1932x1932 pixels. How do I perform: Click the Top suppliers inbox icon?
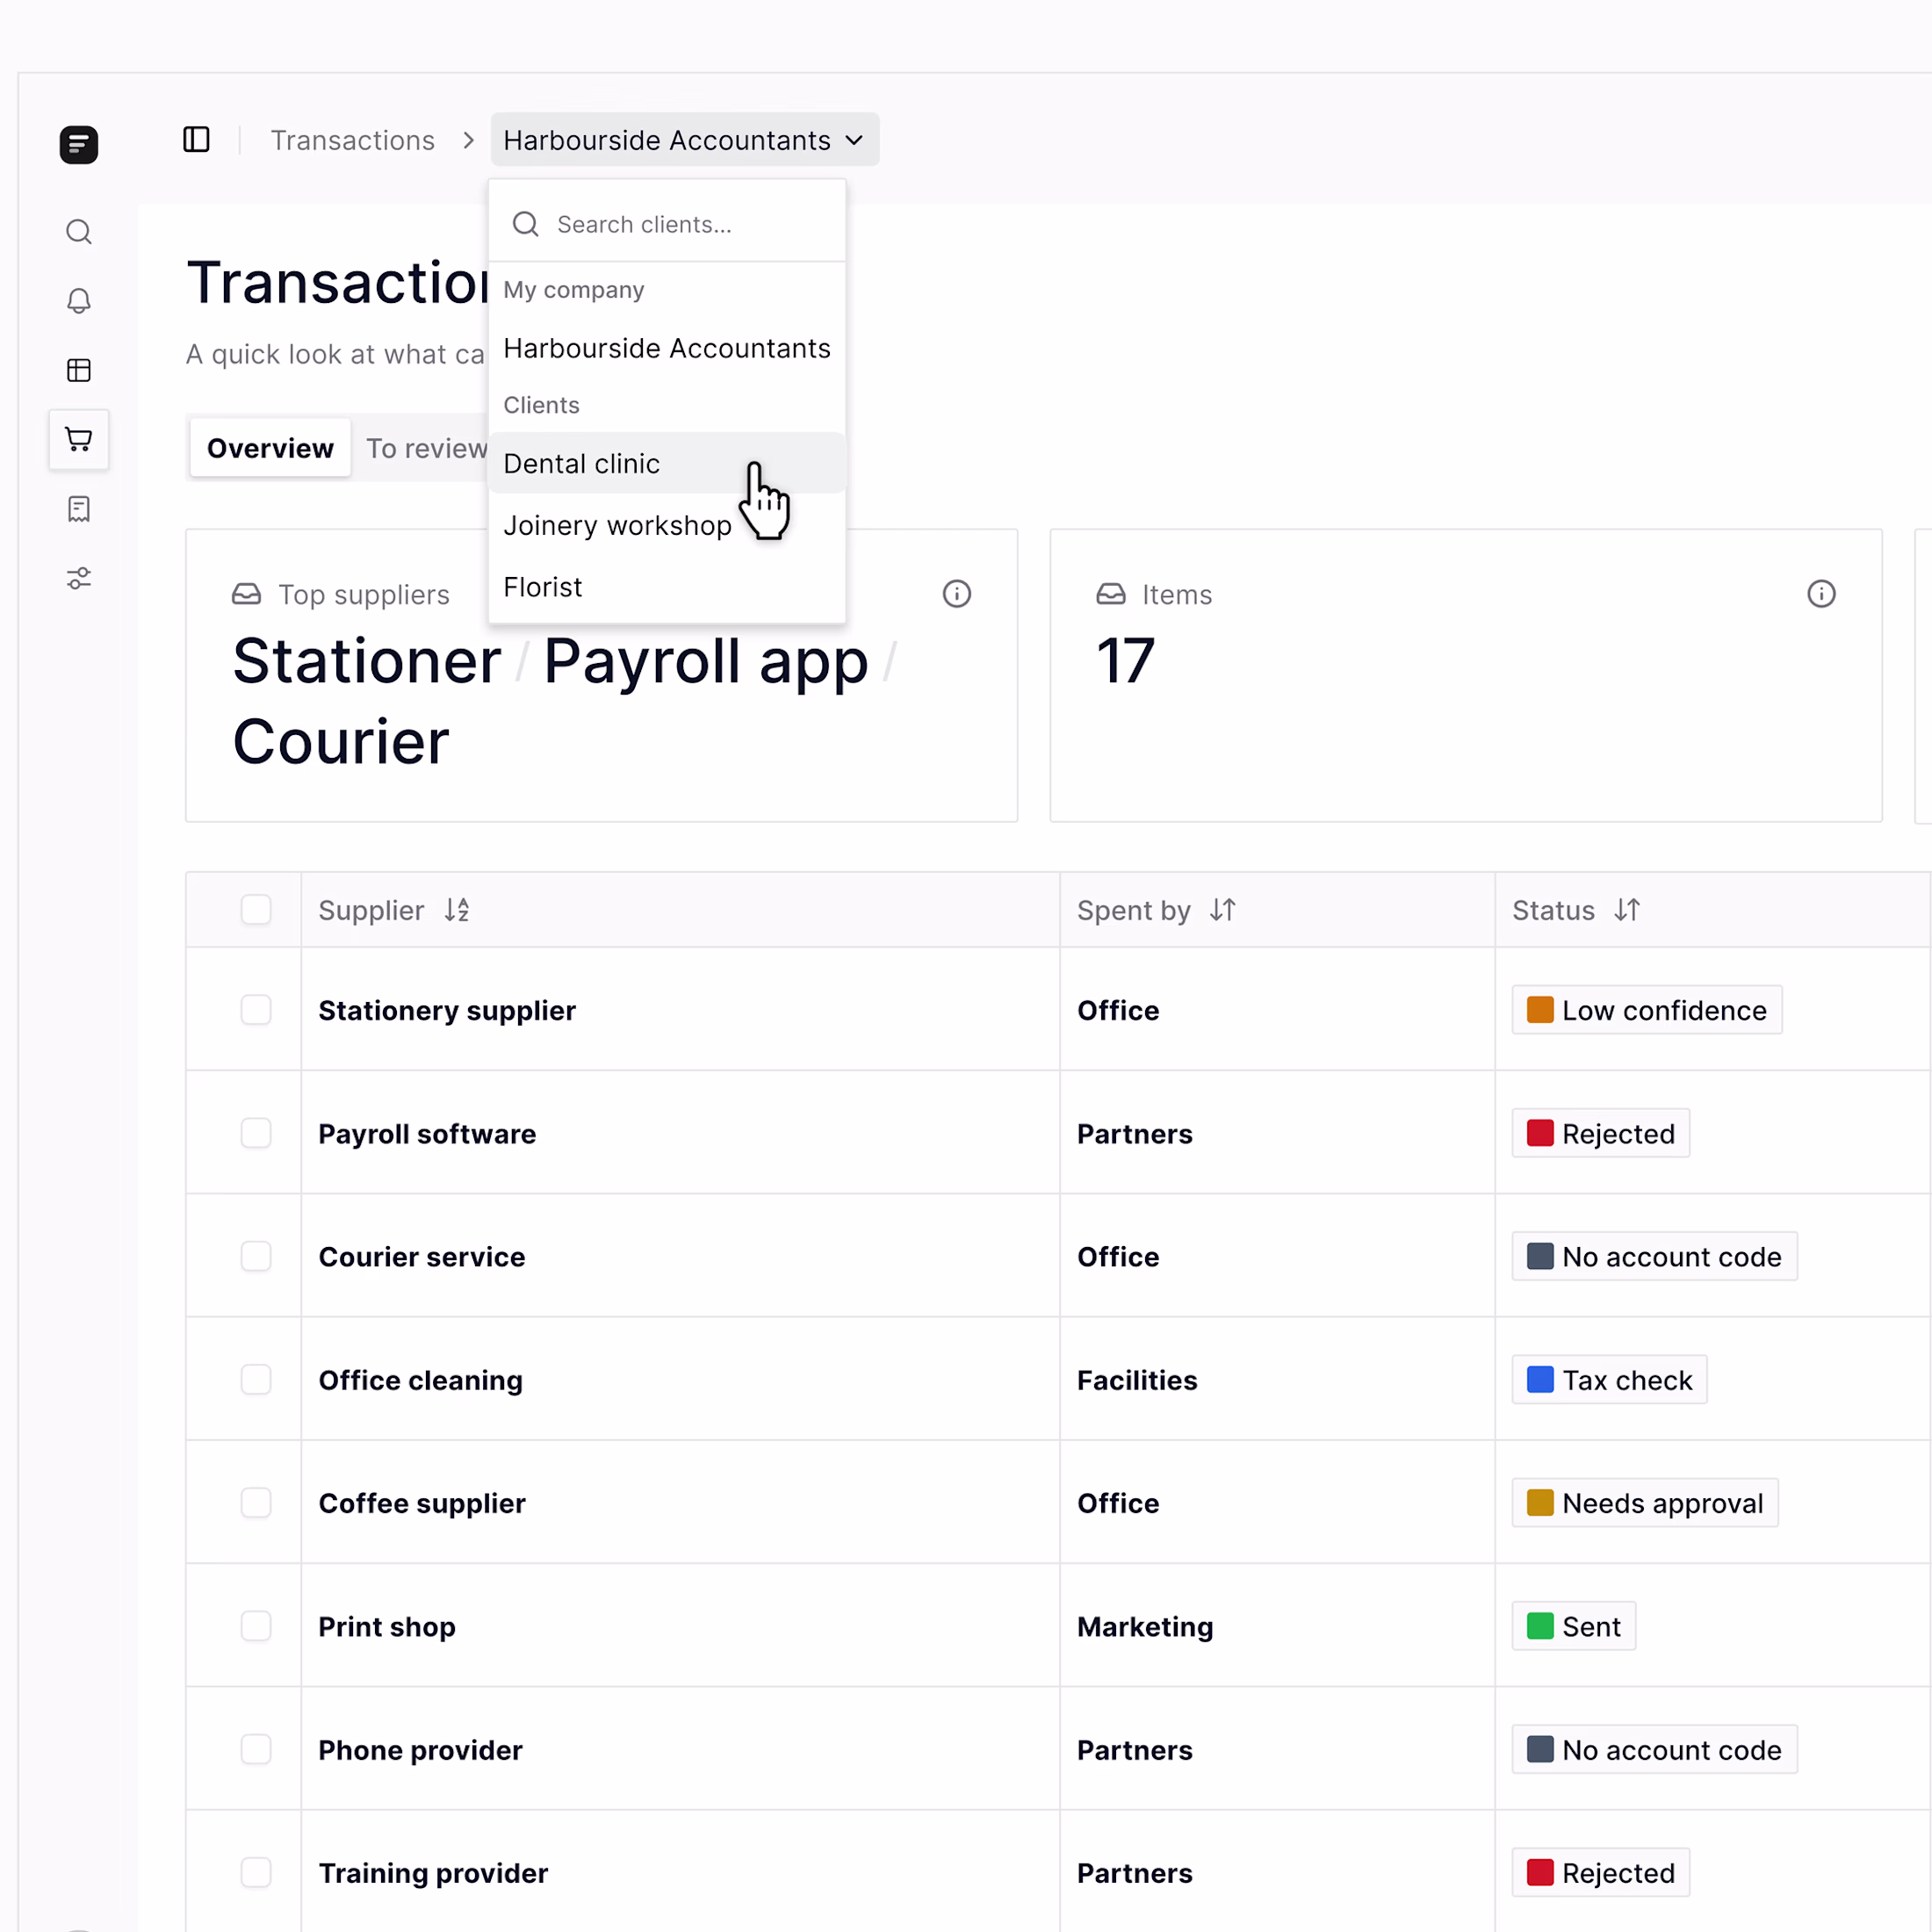(x=246, y=594)
